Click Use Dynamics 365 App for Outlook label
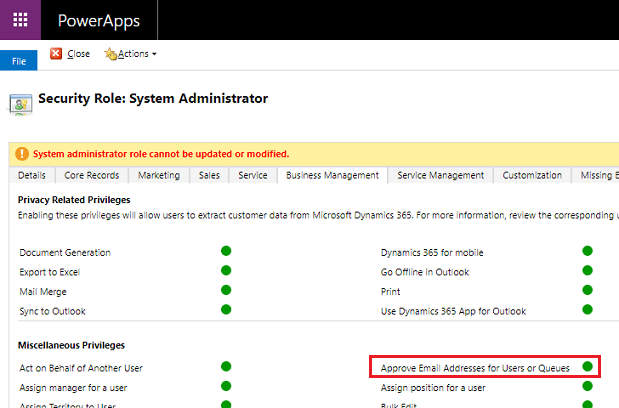 pos(453,311)
